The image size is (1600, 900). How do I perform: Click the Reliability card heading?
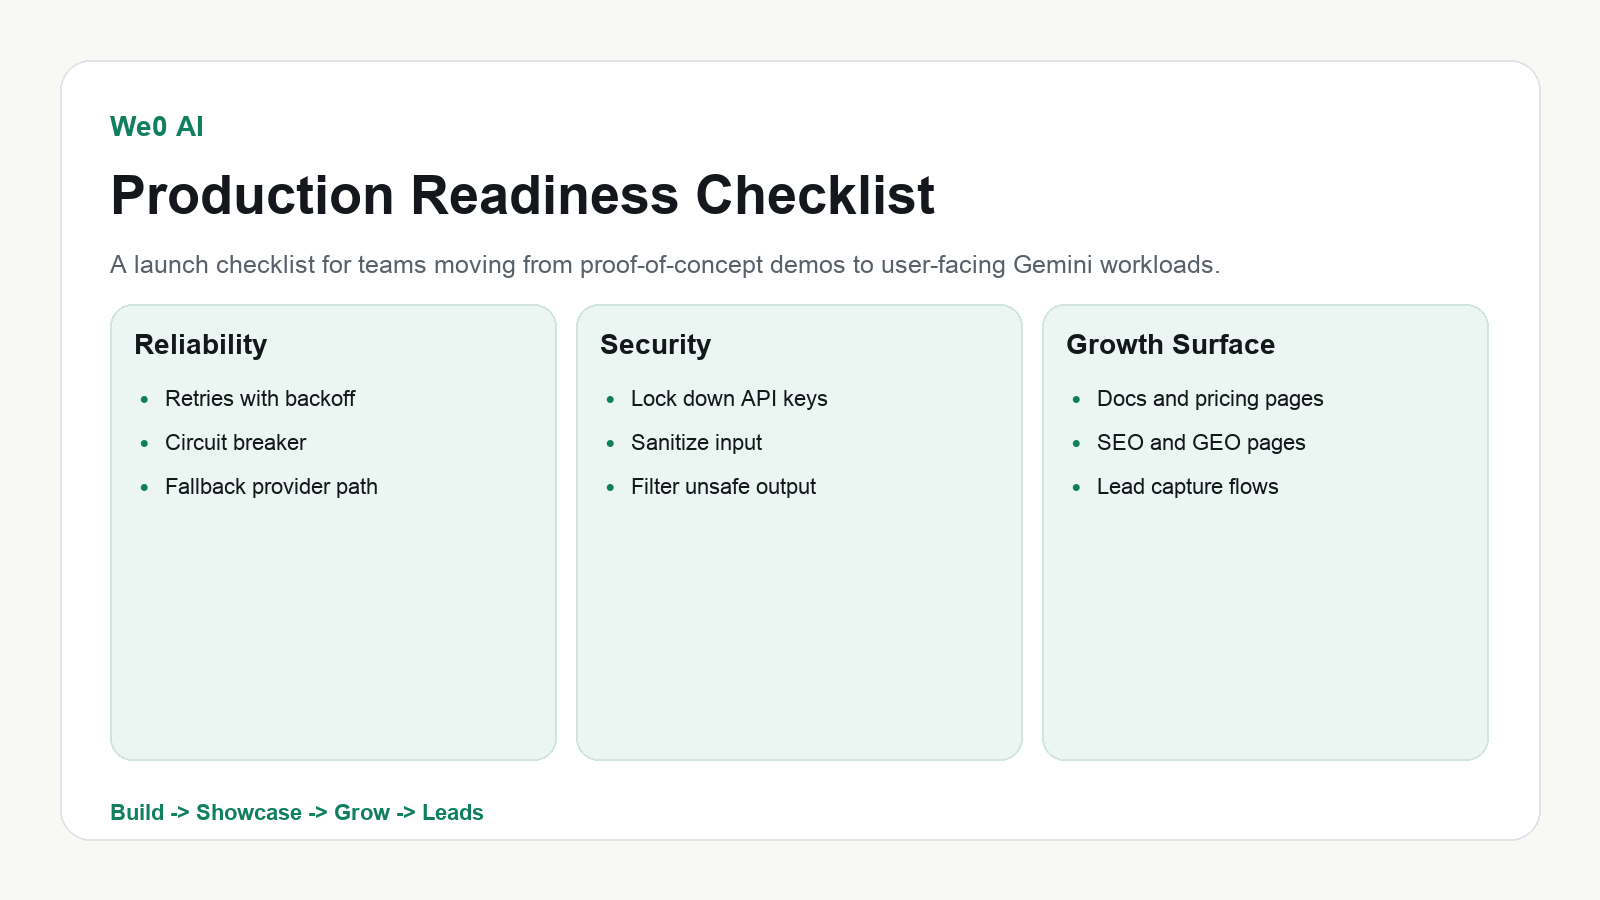(201, 345)
